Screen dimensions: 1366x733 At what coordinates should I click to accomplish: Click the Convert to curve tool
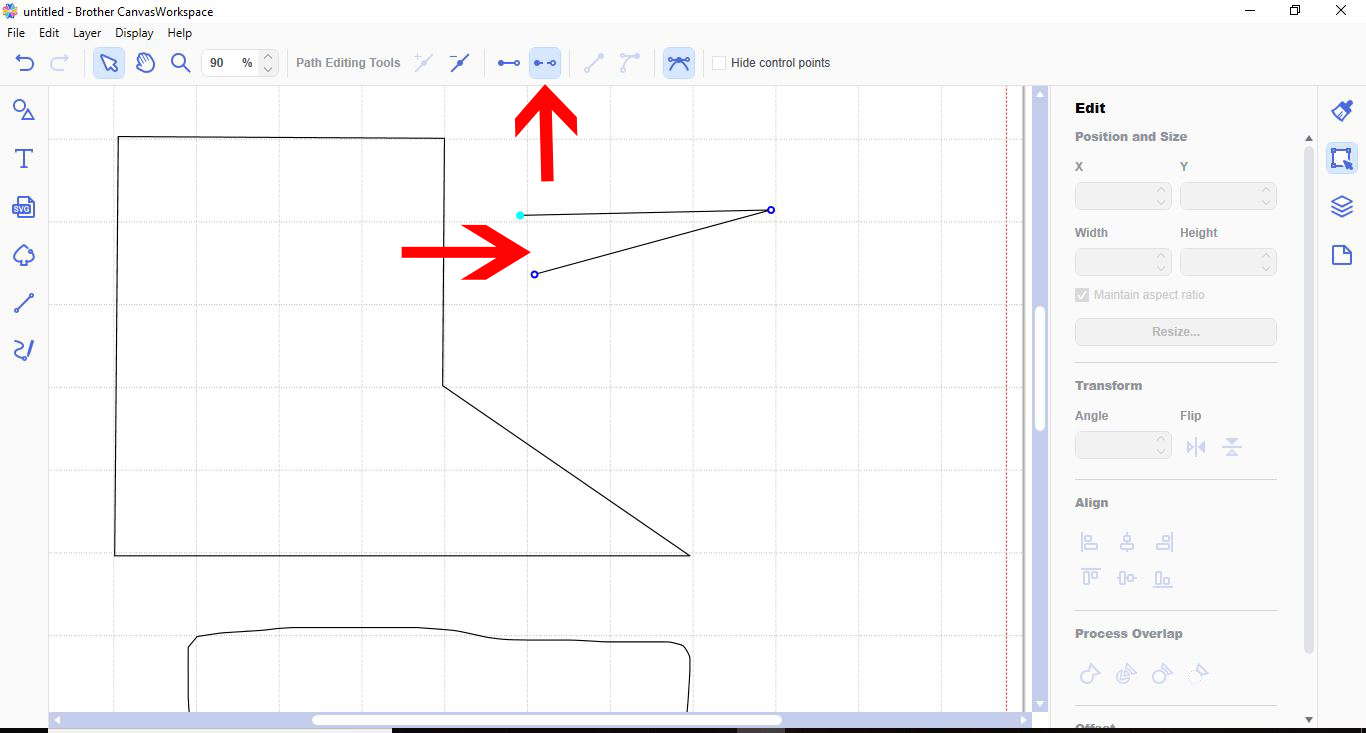point(629,63)
